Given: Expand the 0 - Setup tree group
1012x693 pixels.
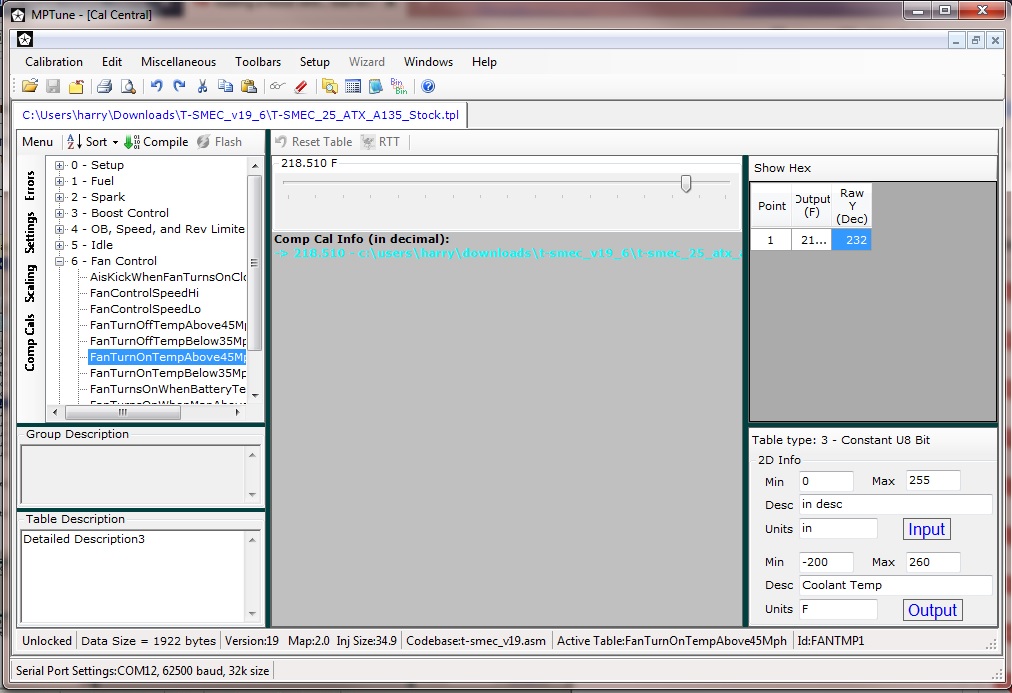Looking at the screenshot, I should (59, 165).
